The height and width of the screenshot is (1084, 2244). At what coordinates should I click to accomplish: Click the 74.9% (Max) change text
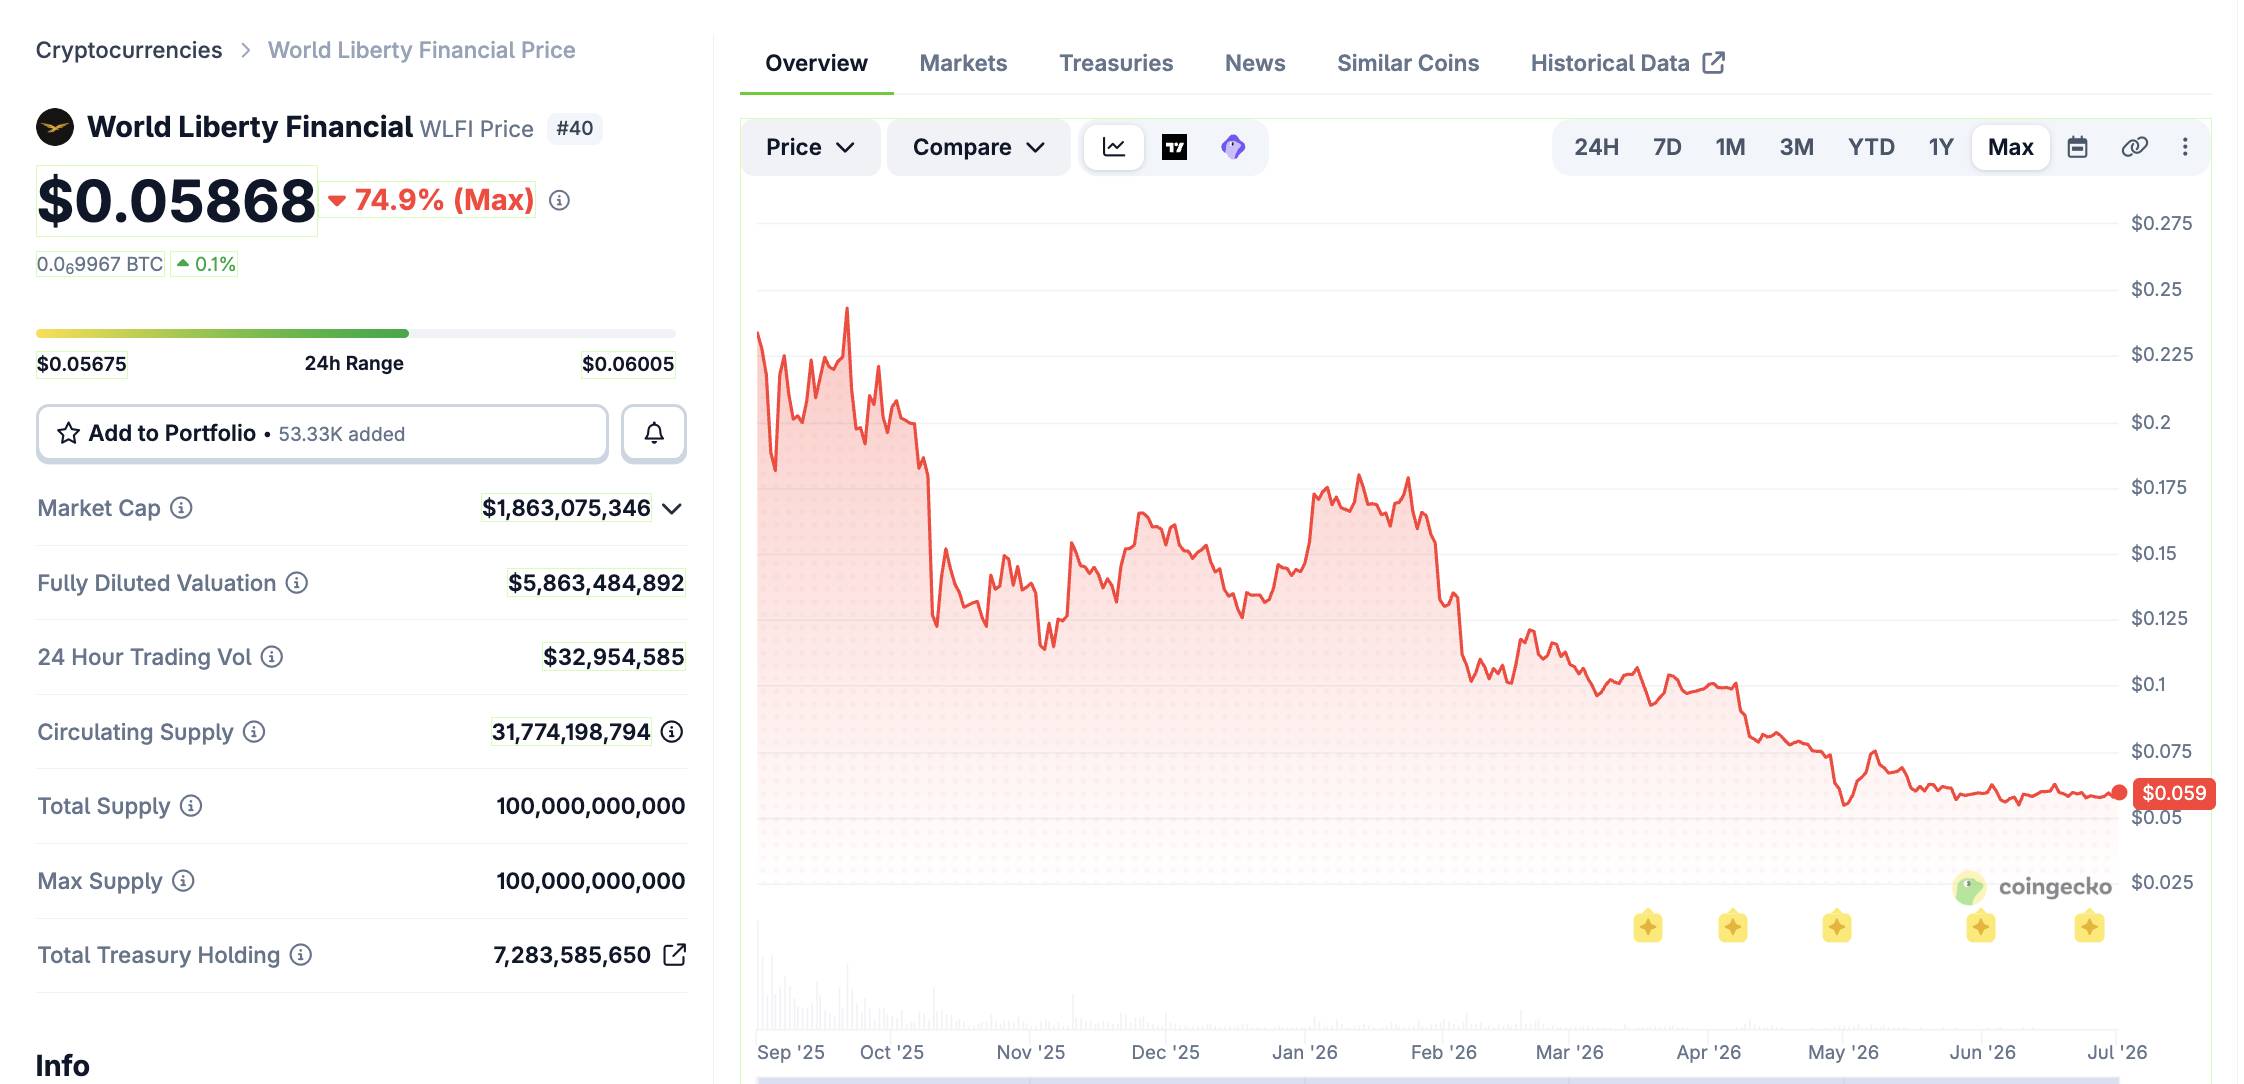click(x=444, y=200)
